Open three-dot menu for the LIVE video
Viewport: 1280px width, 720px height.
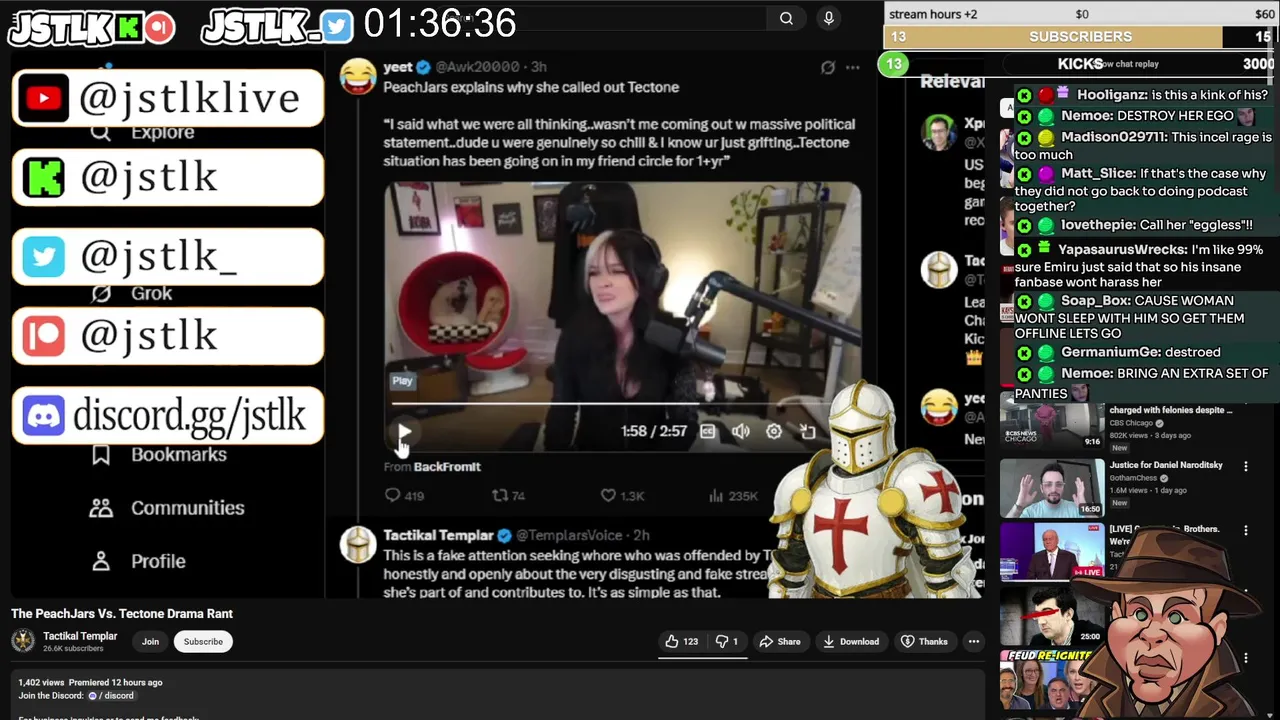point(1246,530)
